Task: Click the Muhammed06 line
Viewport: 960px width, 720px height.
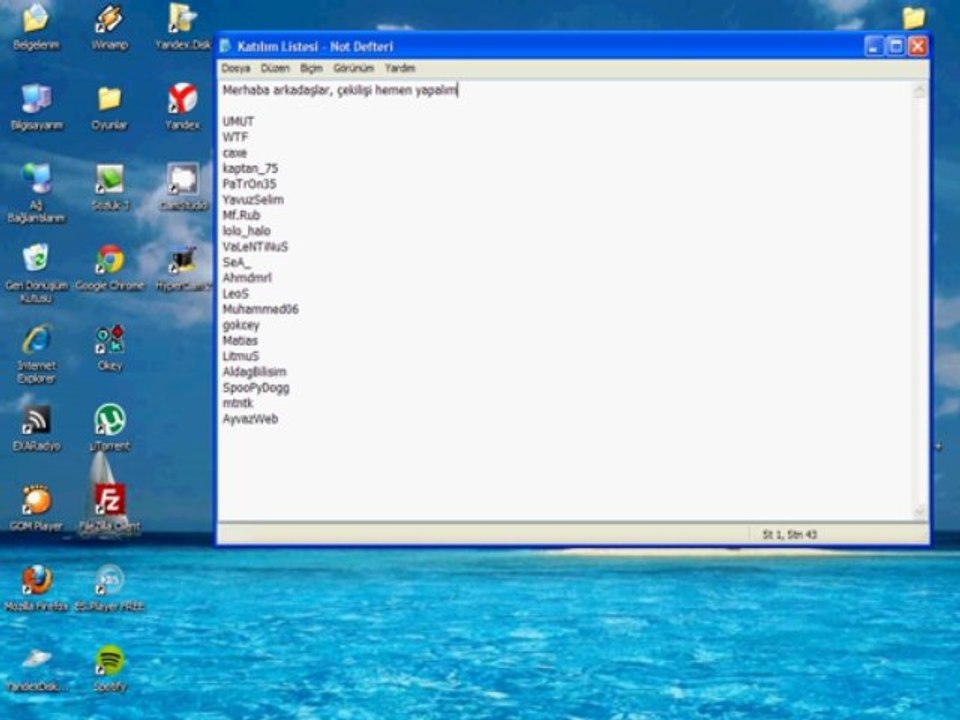Action: 261,309
